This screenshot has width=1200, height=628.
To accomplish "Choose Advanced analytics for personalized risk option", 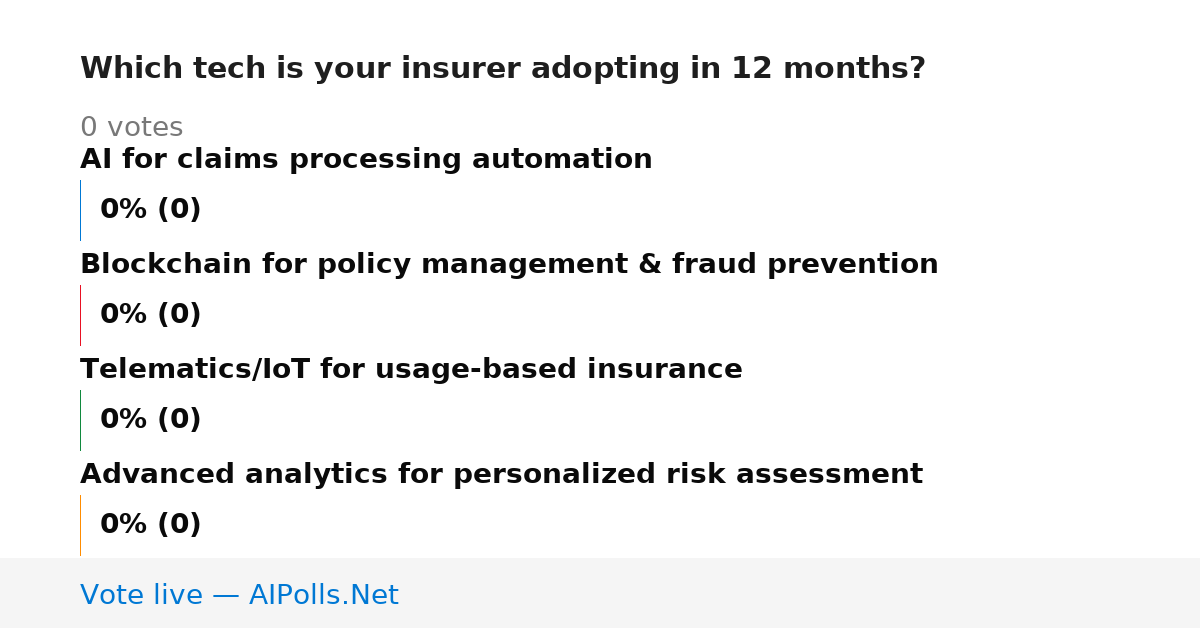I will [501, 475].
